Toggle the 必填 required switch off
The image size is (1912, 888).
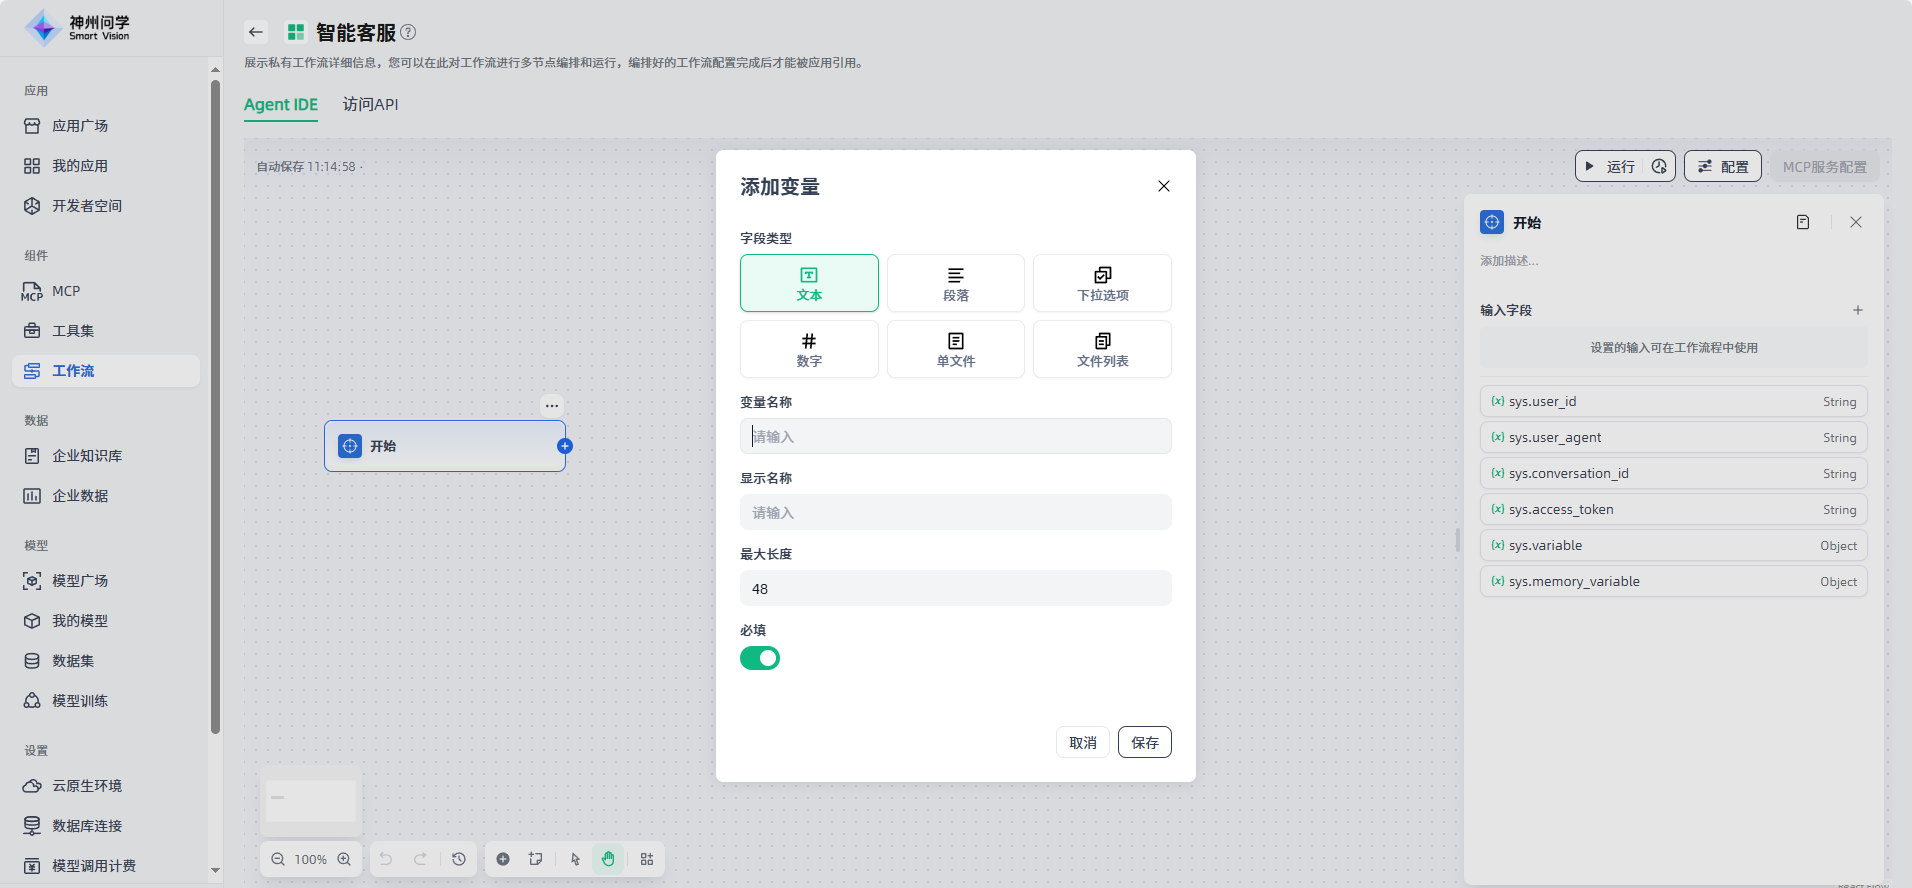pos(760,658)
